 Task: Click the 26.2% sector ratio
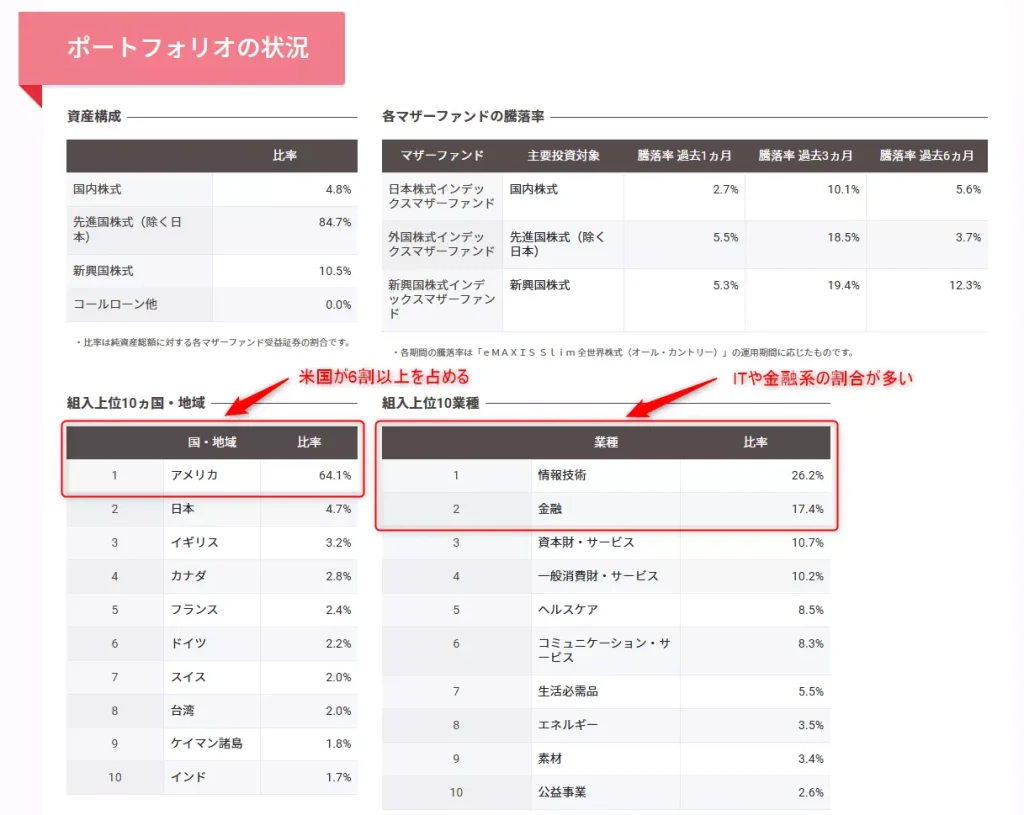pyautogui.click(x=807, y=475)
